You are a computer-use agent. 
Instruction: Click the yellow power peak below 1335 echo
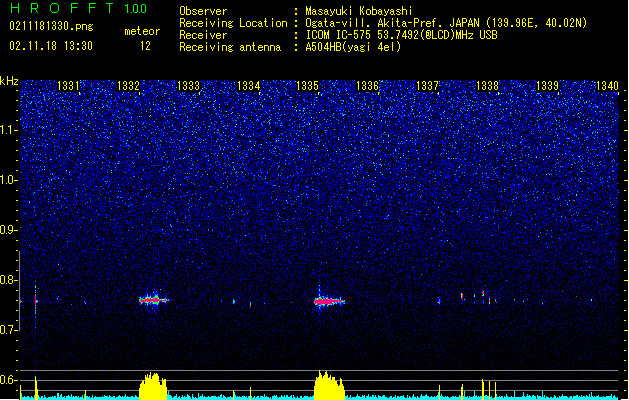click(329, 385)
